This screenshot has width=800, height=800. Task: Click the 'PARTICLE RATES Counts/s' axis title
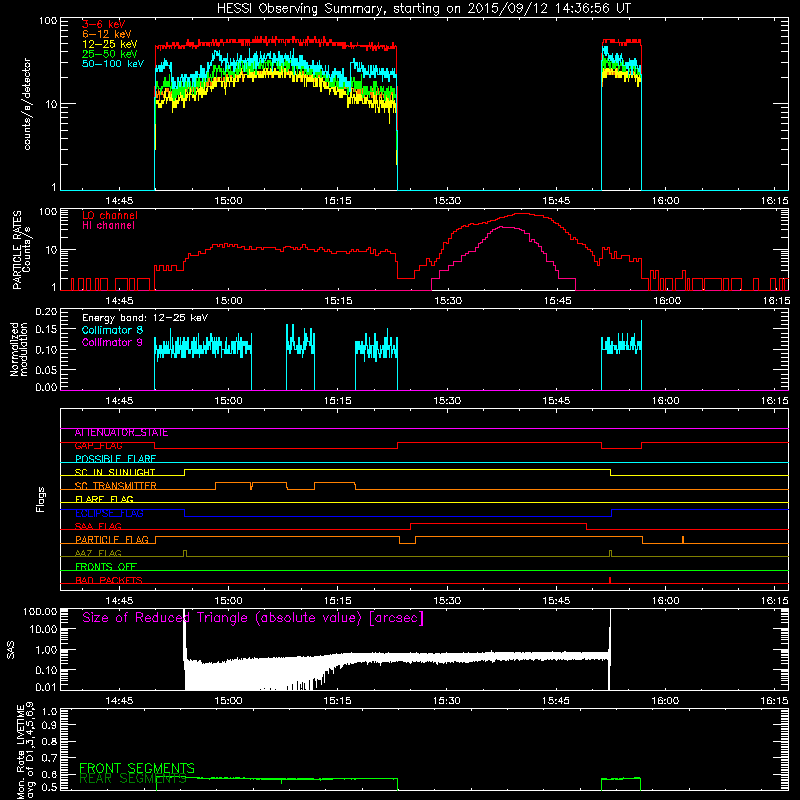point(21,250)
